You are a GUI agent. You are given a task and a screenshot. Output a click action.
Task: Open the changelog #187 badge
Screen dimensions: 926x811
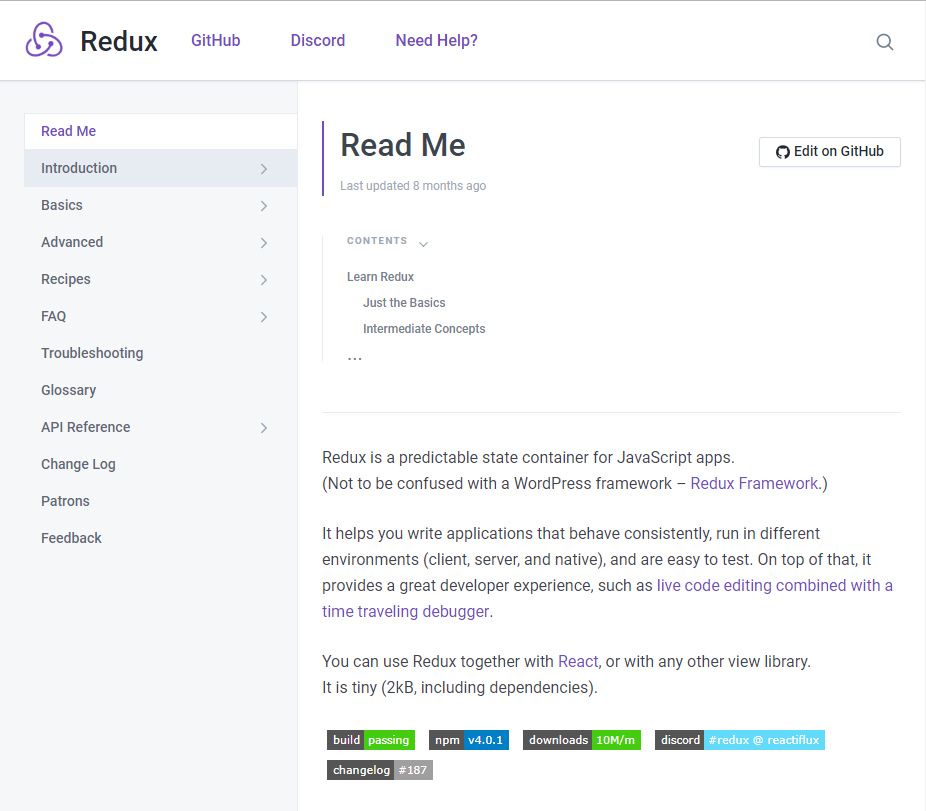pos(380,770)
